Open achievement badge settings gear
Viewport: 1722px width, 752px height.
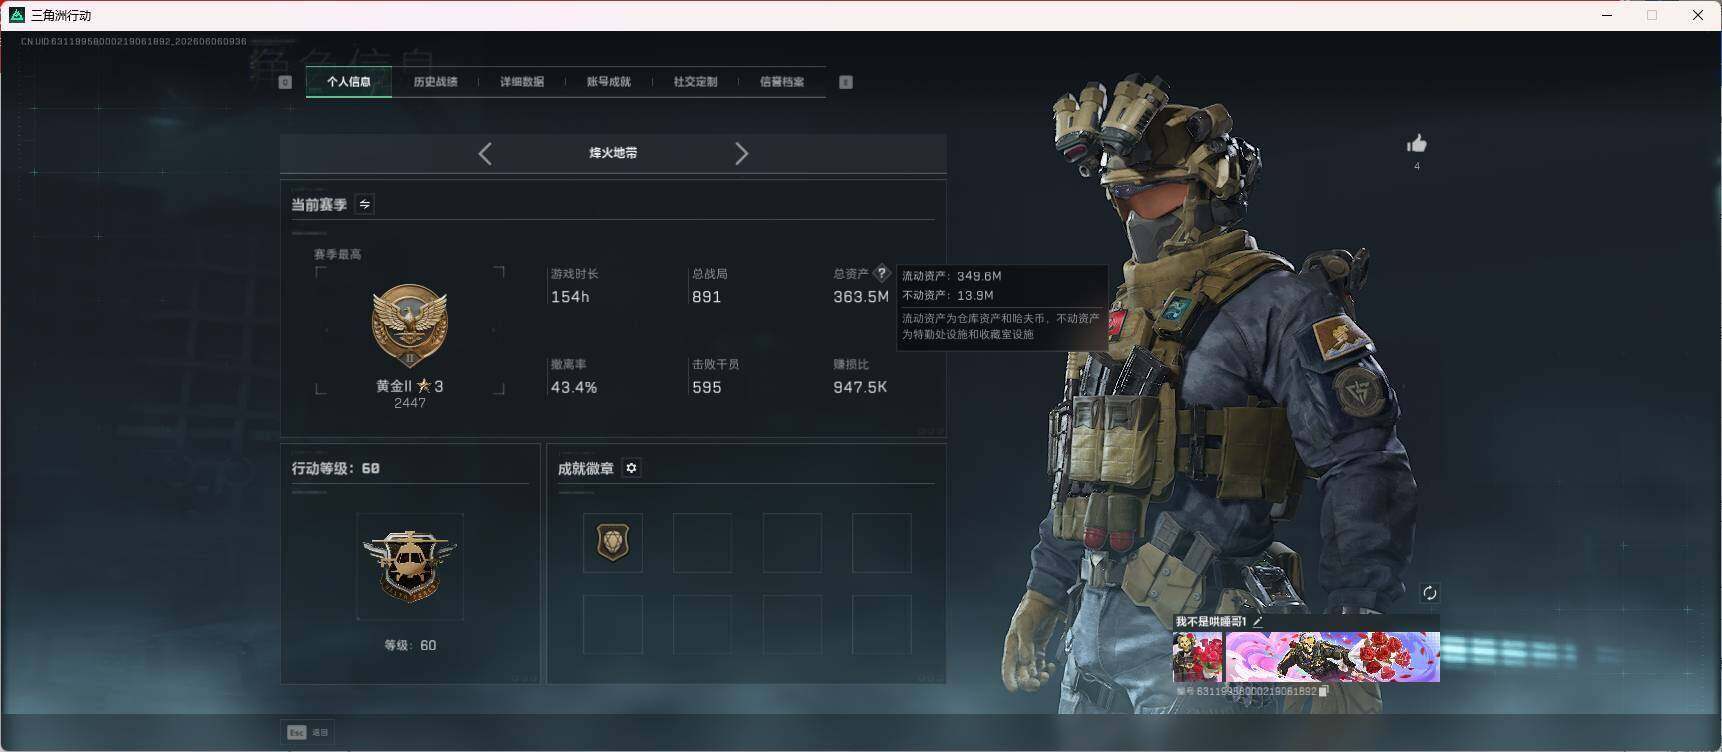click(631, 468)
